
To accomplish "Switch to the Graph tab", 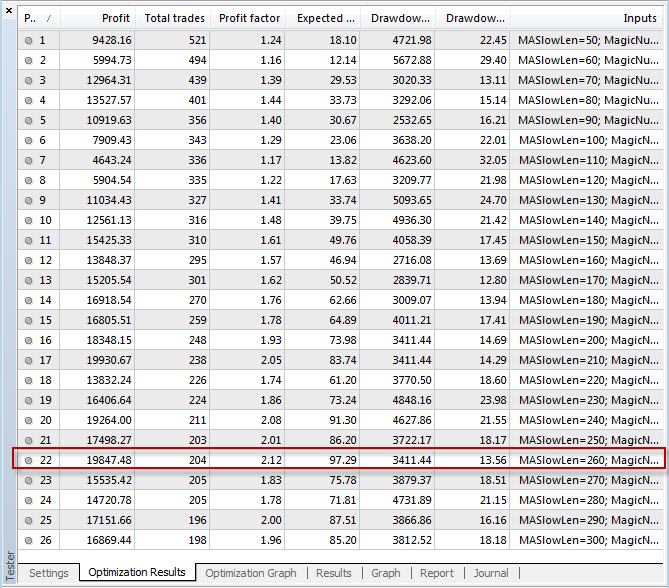I will (x=385, y=573).
